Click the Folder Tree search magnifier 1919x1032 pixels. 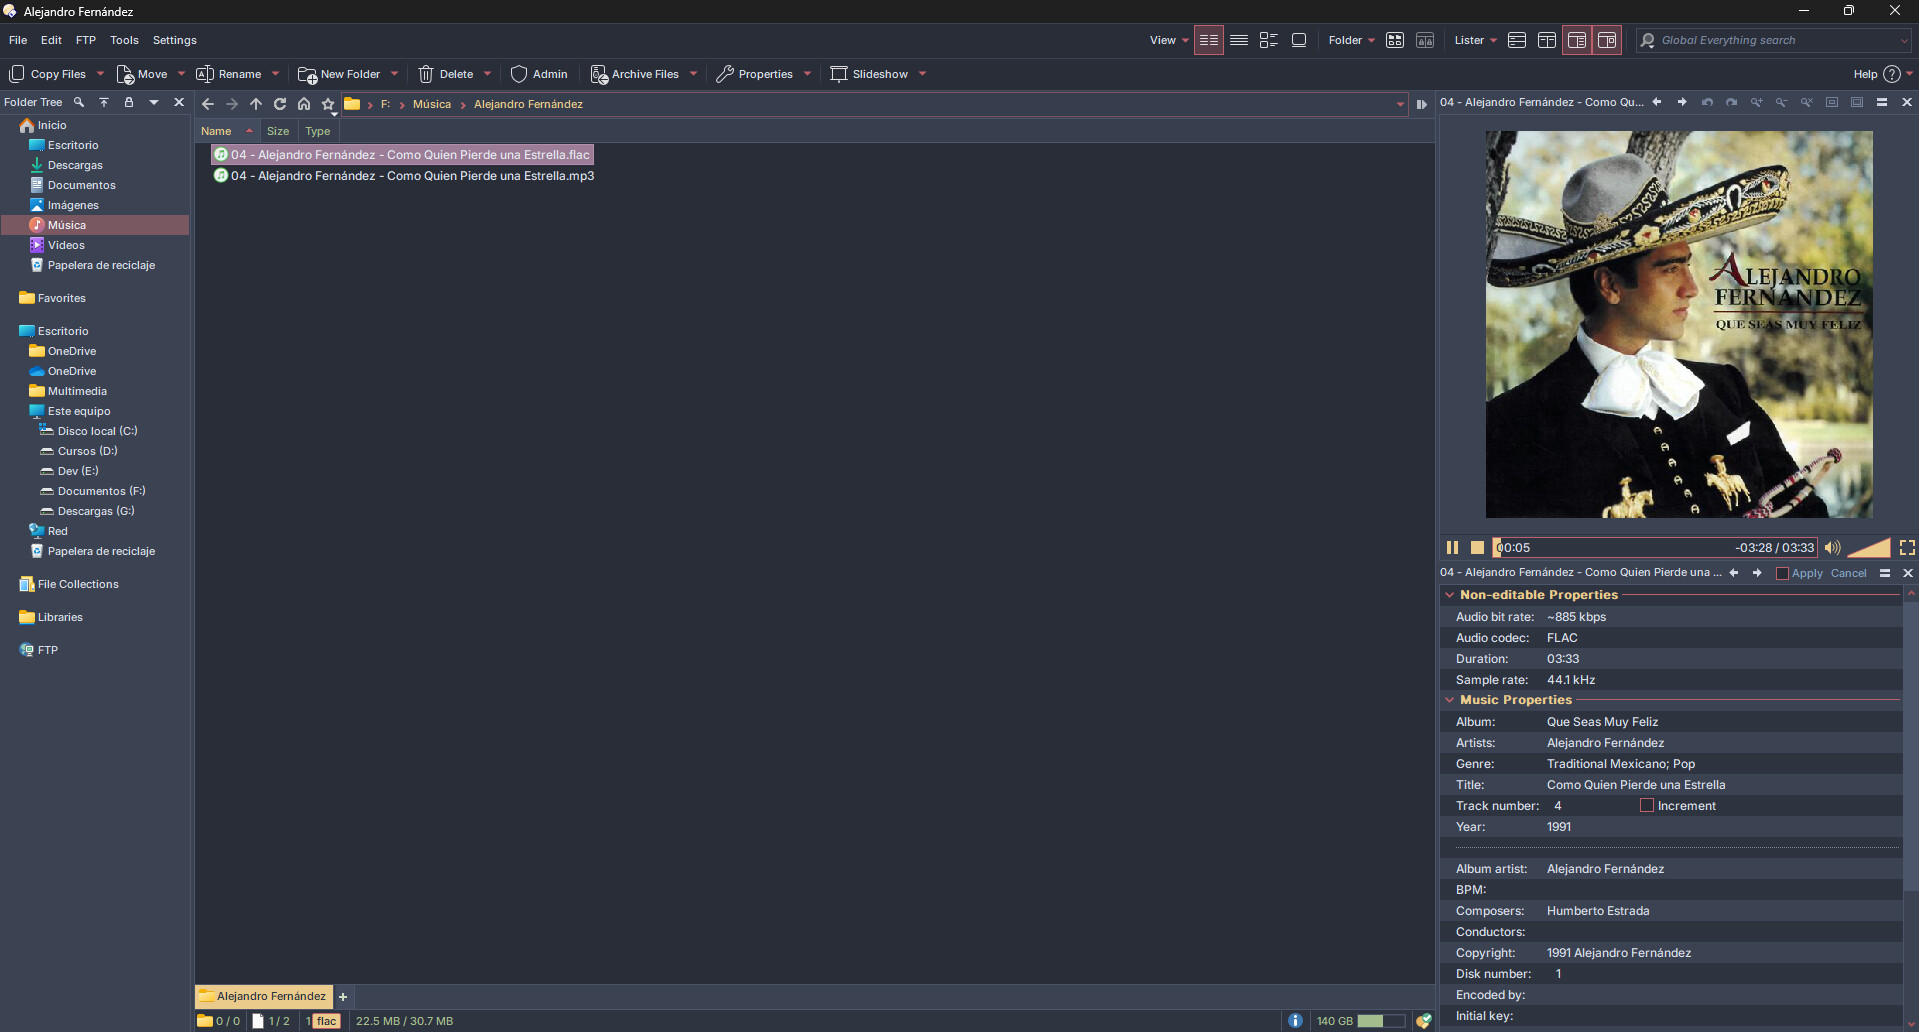coord(79,102)
